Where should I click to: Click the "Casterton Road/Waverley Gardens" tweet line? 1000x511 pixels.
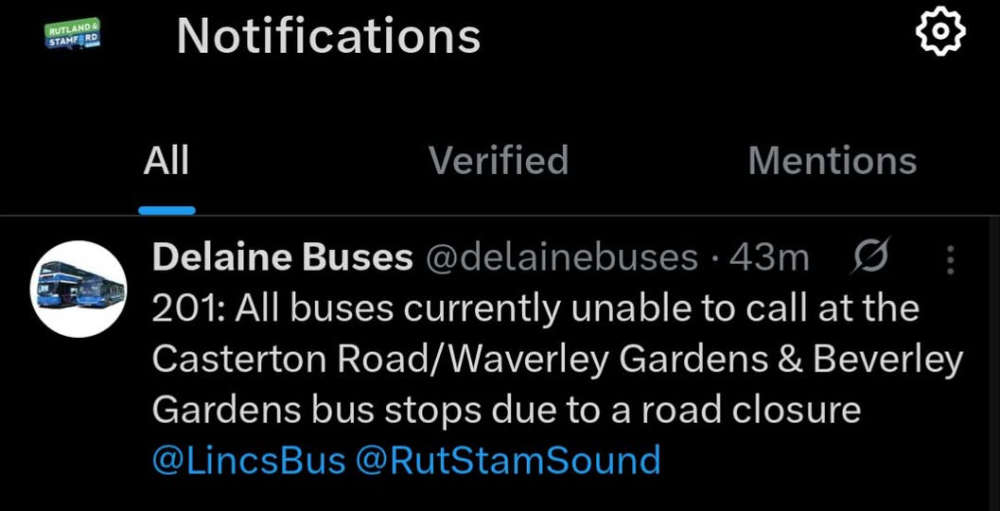(x=380, y=359)
